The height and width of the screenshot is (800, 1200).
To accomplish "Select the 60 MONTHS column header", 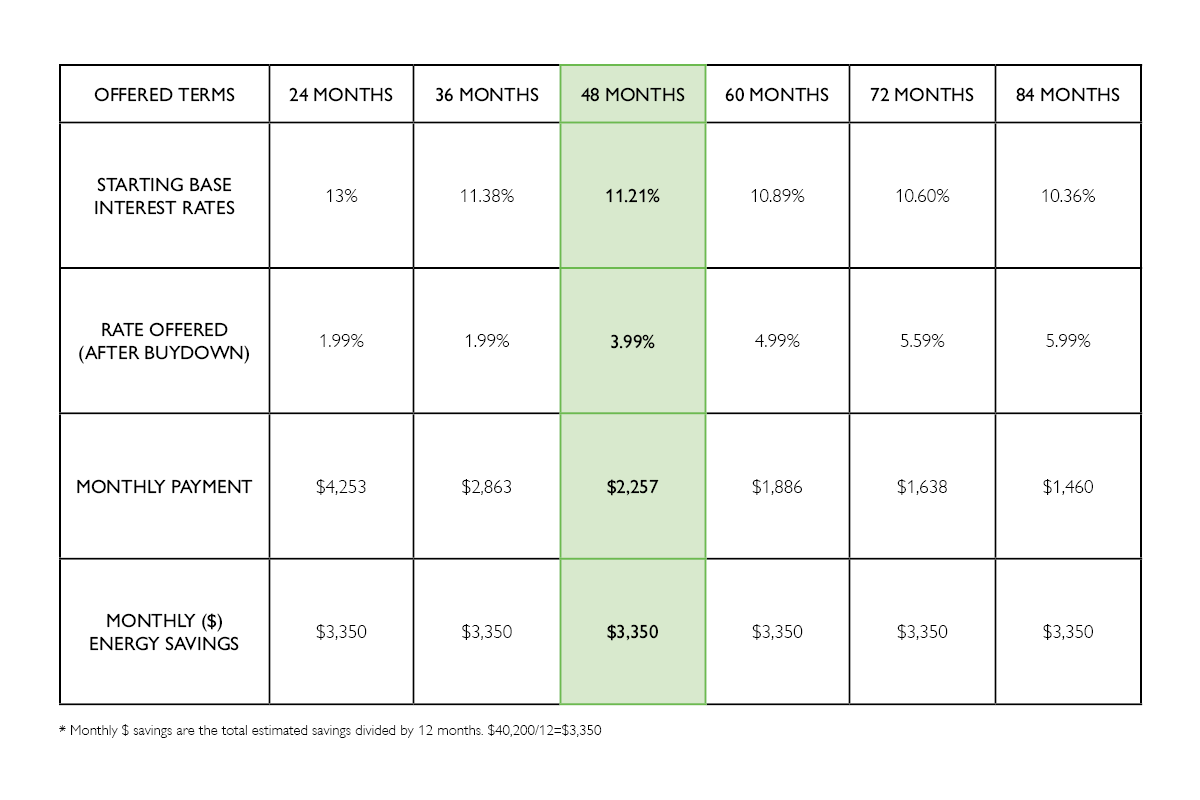I will (777, 95).
